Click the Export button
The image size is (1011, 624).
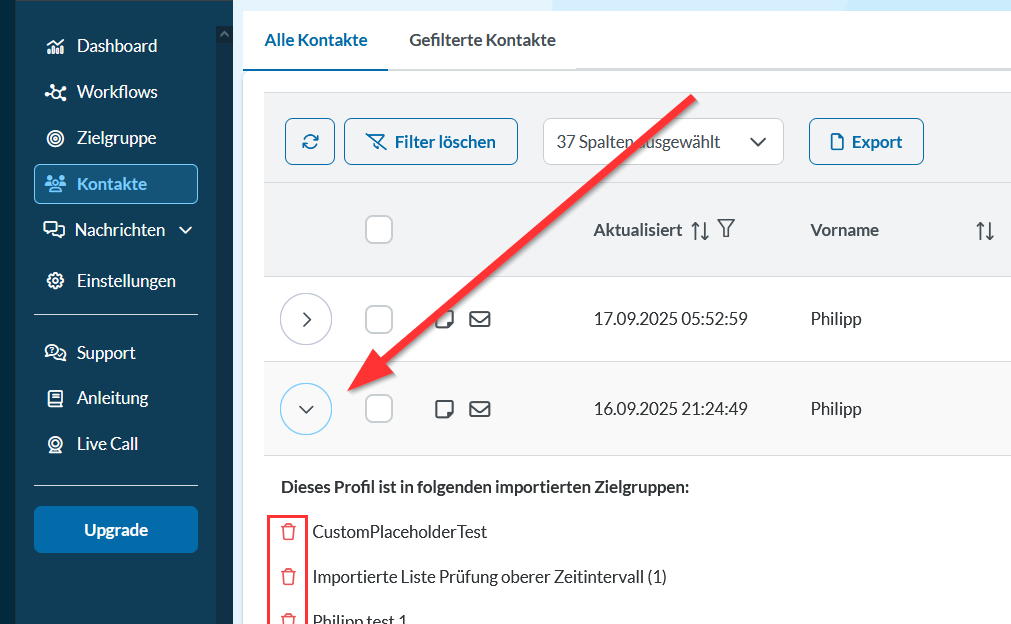pos(865,142)
